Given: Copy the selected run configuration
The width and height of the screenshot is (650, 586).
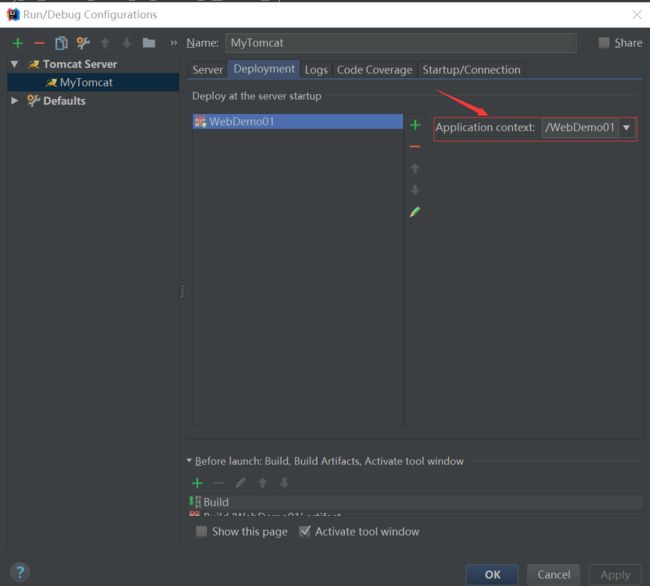Looking at the screenshot, I should [61, 43].
